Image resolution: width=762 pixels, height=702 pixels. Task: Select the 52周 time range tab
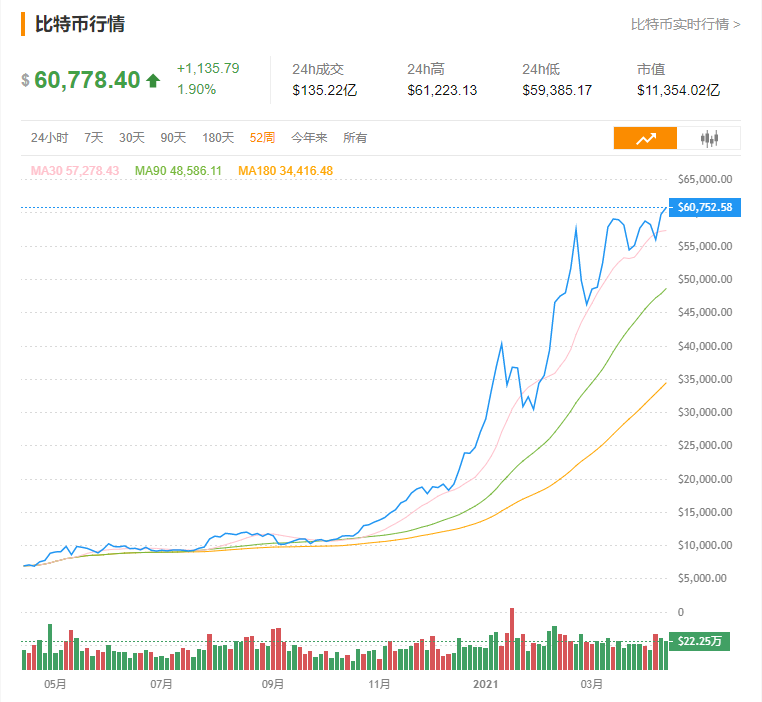point(262,138)
